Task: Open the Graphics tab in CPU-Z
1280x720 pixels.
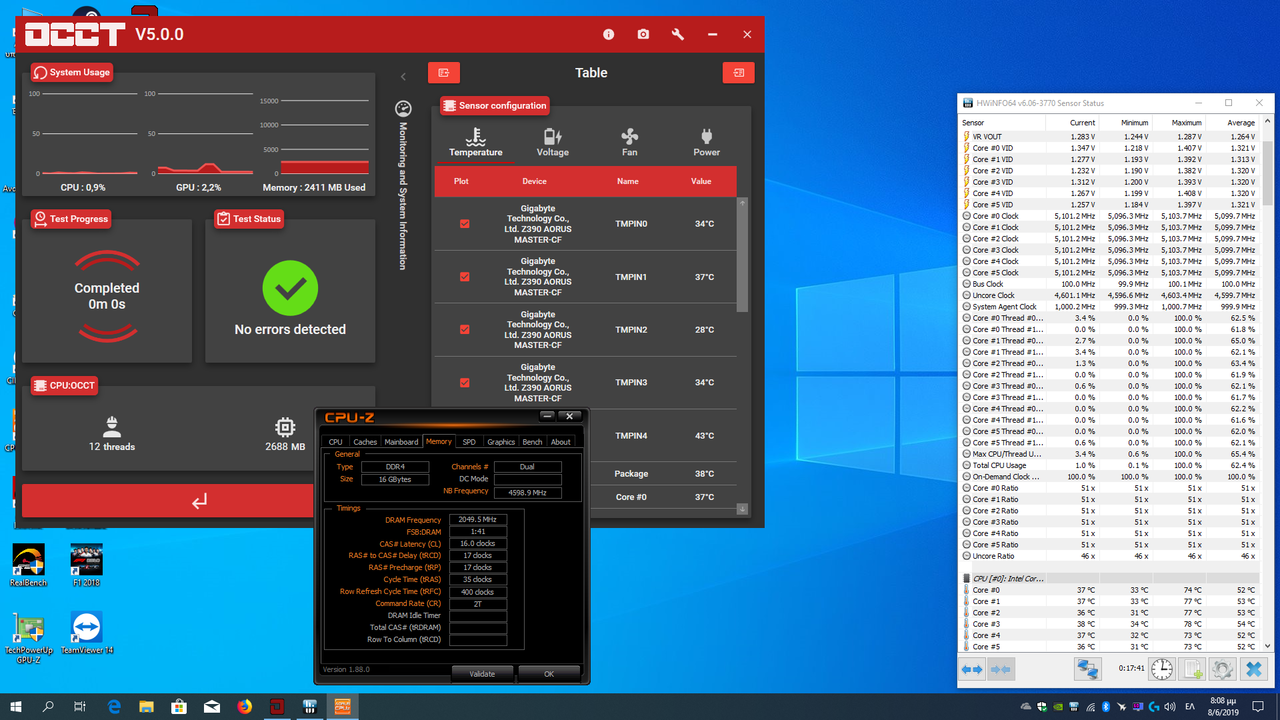Action: pyautogui.click(x=501, y=441)
